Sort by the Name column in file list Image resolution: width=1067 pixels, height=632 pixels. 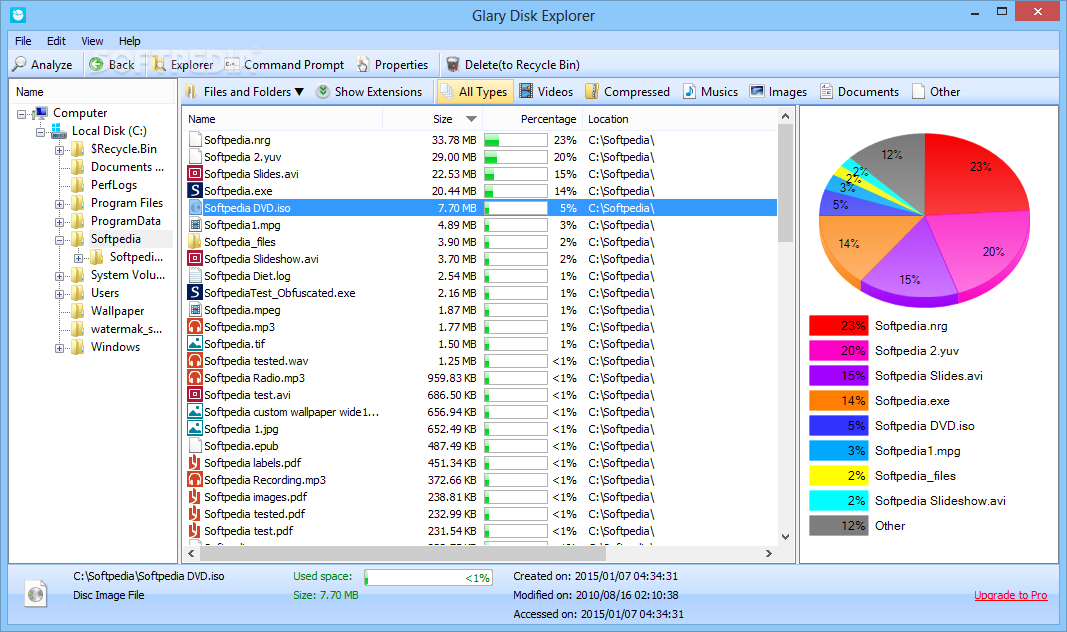click(282, 118)
